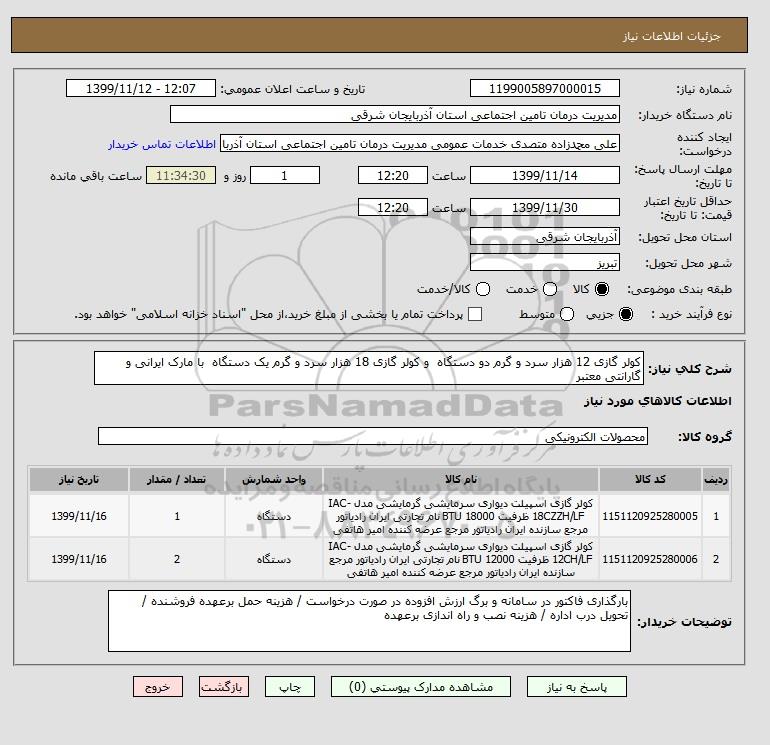Click need date 1399/11/16 in row 1

click(79, 516)
